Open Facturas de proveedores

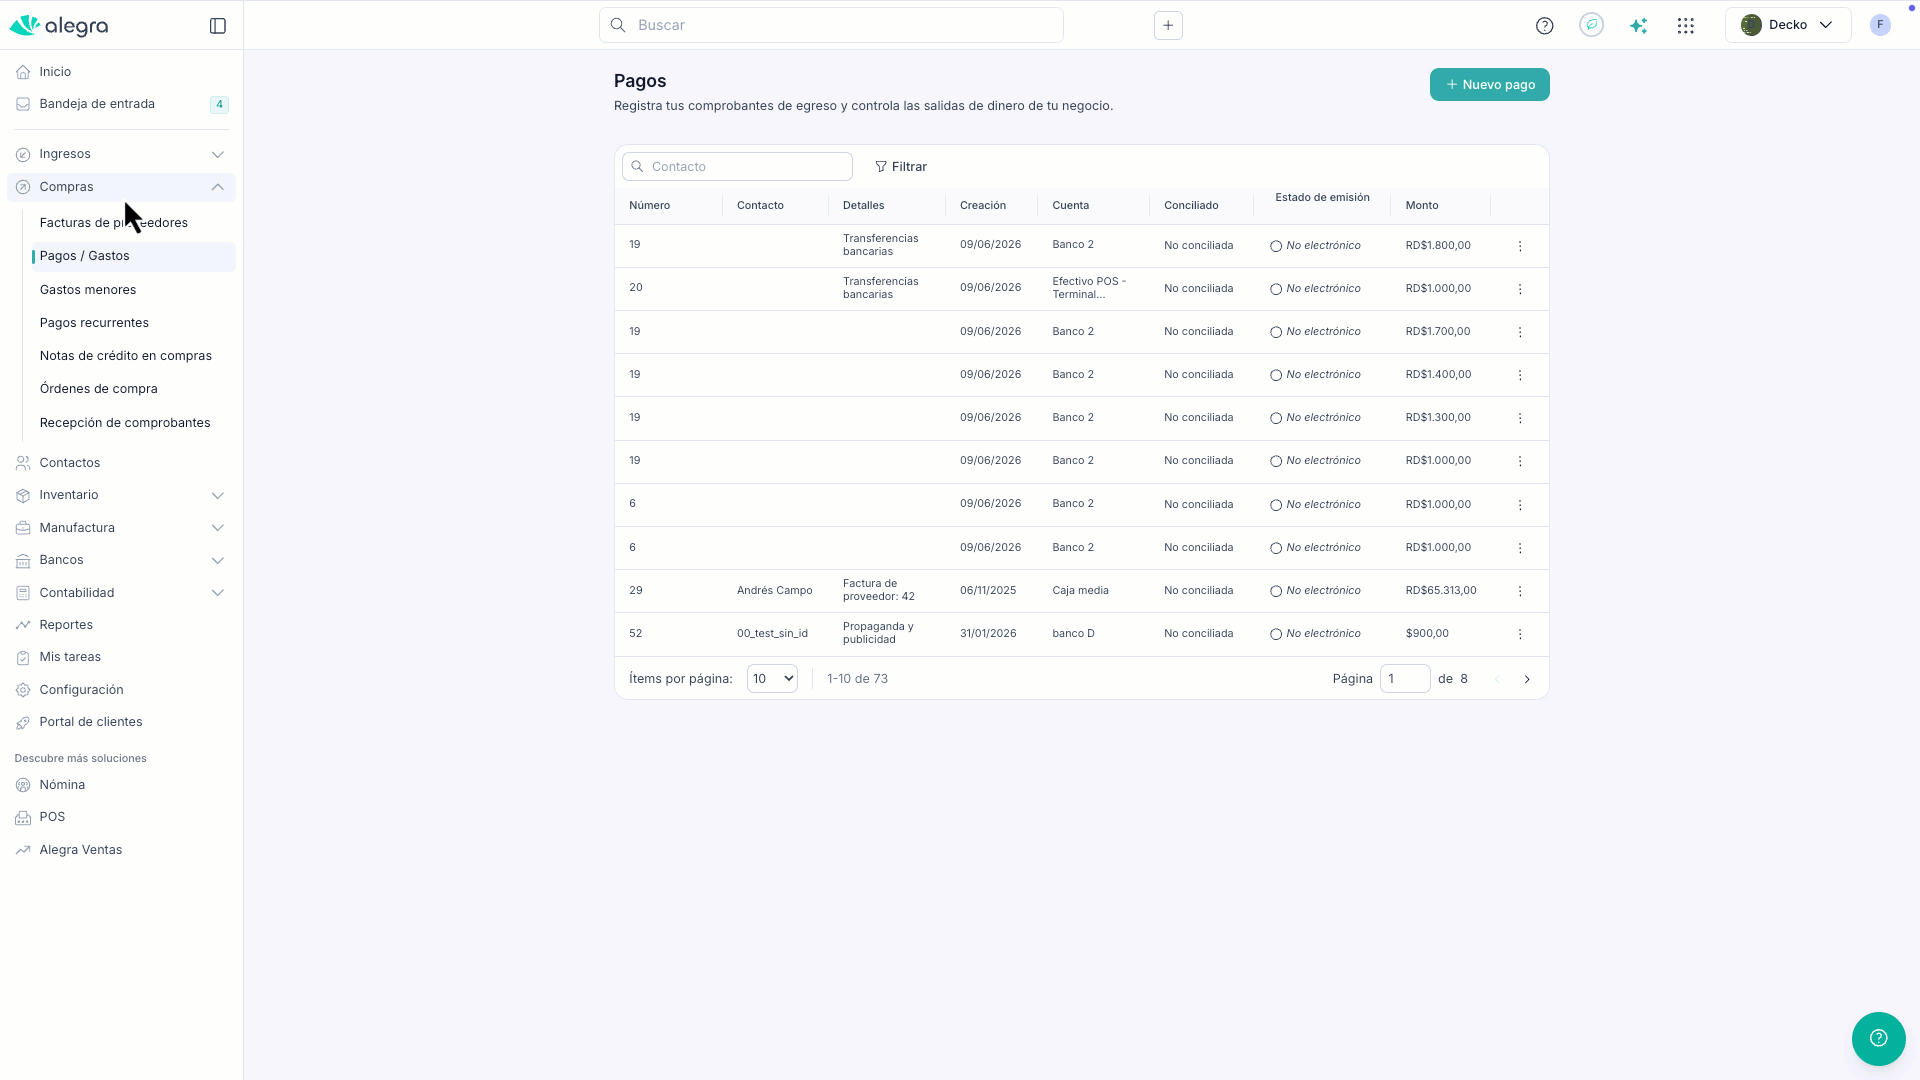pos(114,223)
